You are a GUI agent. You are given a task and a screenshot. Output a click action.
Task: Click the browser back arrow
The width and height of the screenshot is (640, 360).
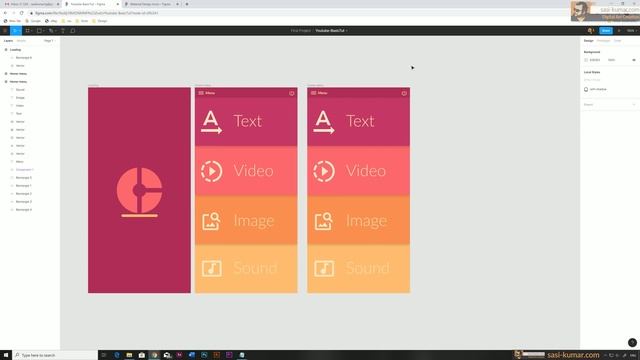pos(5,13)
